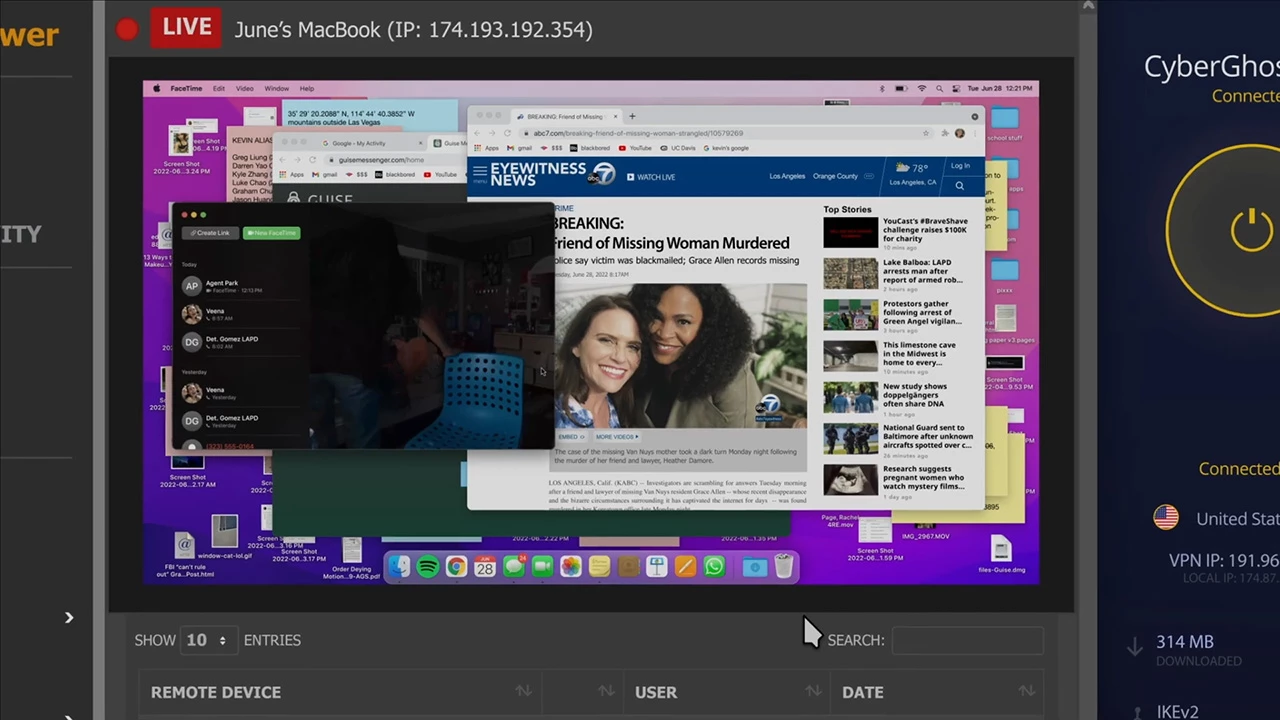Open National Guard sent to Baltimore story
Image resolution: width=1280 pixels, height=720 pixels.
coord(896,439)
